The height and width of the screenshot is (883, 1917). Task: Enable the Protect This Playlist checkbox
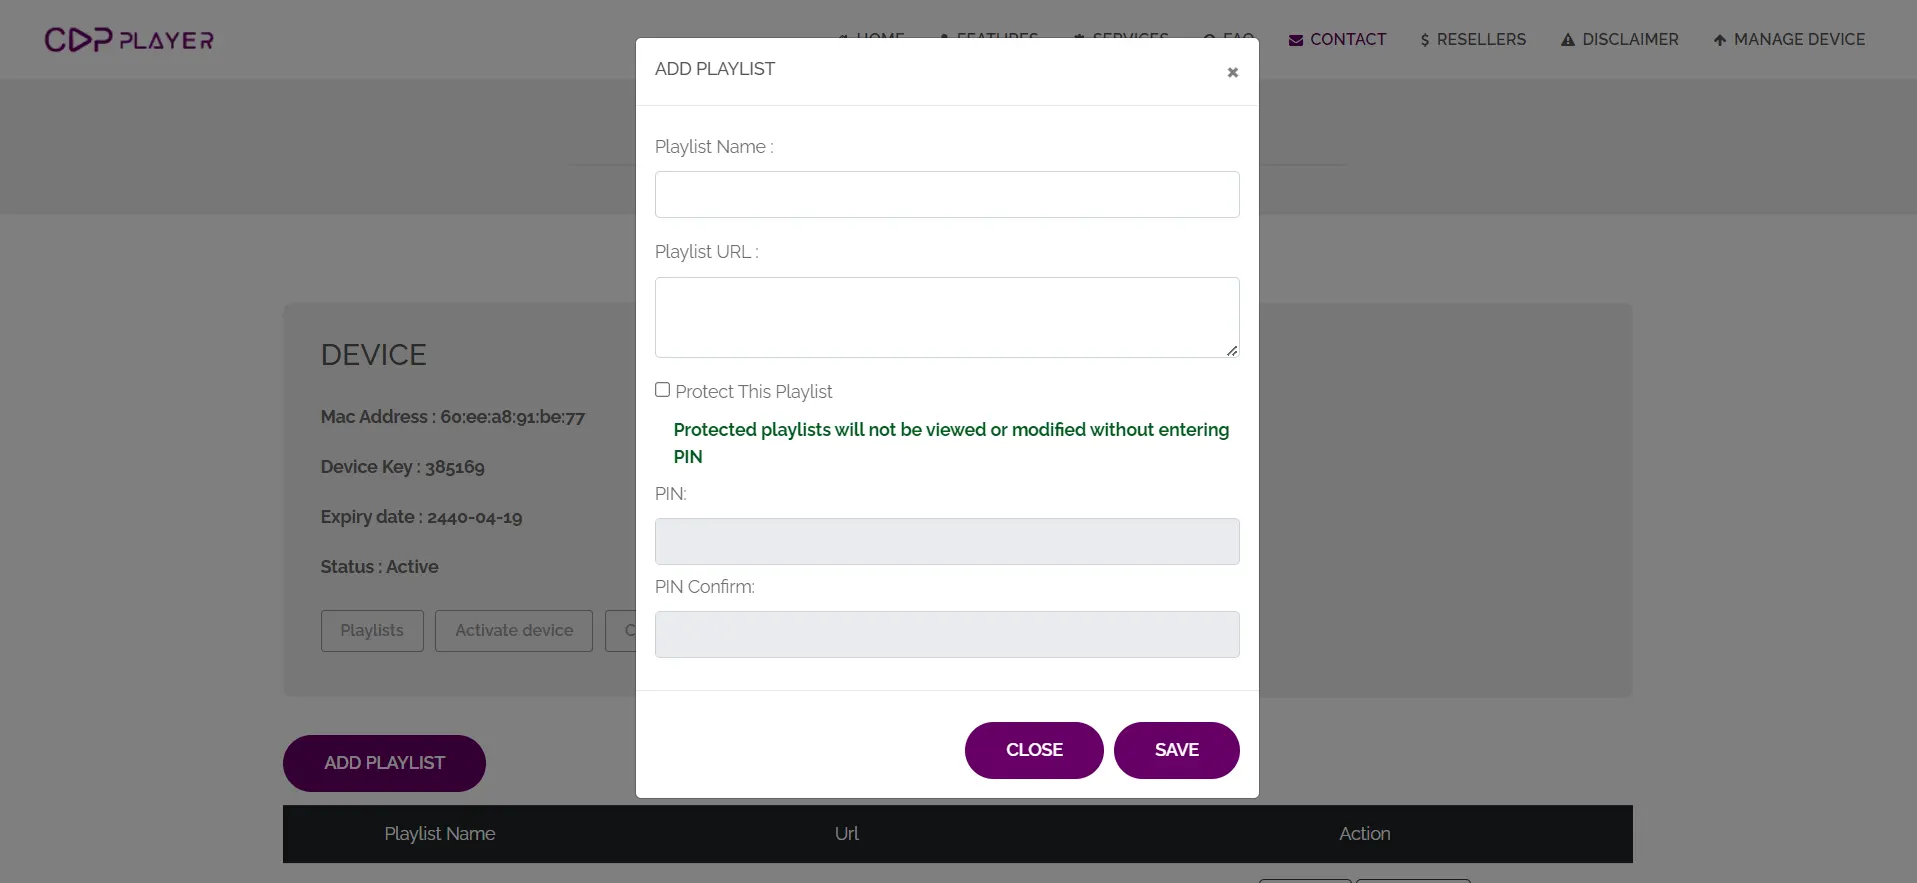(662, 390)
